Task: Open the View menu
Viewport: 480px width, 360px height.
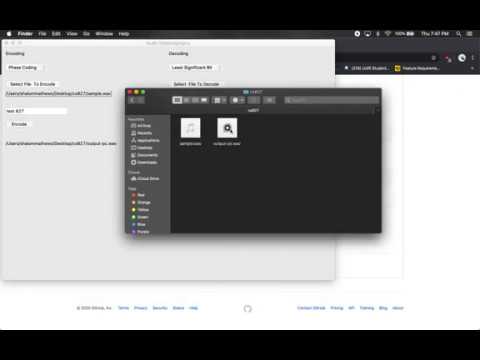Action: point(72,34)
